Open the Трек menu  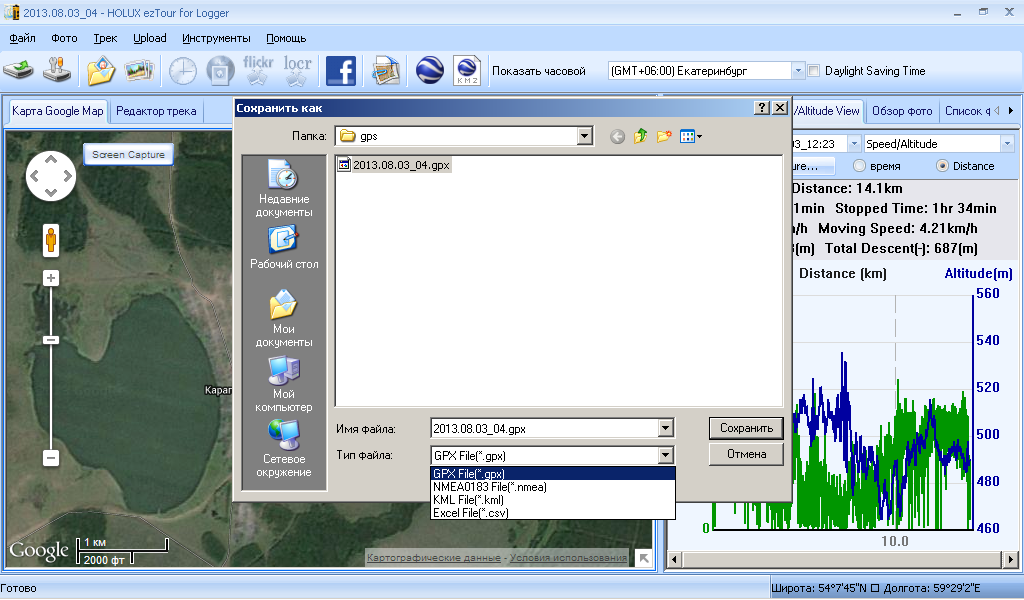pyautogui.click(x=105, y=38)
